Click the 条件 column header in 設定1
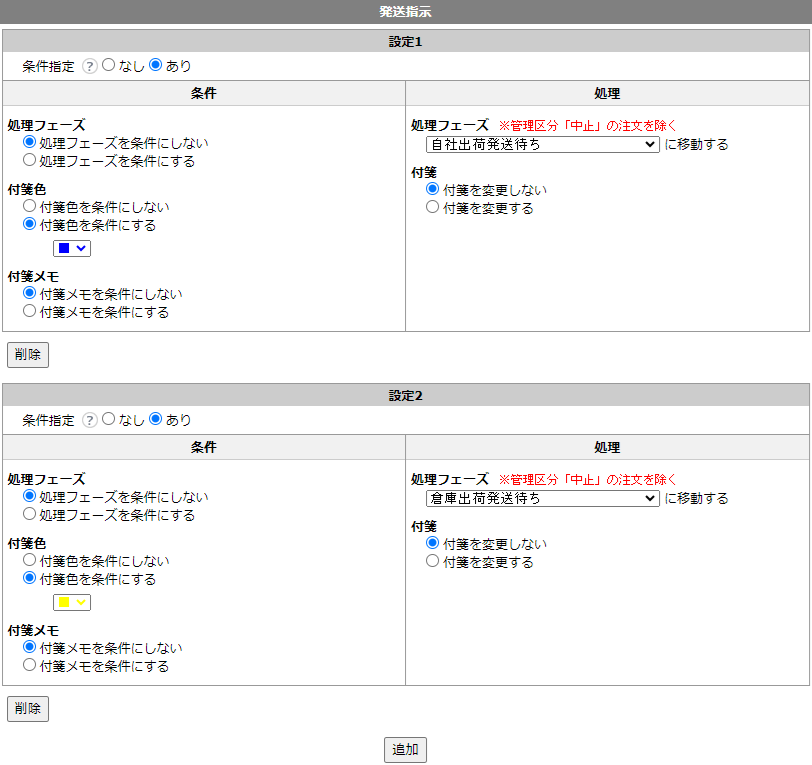 click(x=204, y=93)
